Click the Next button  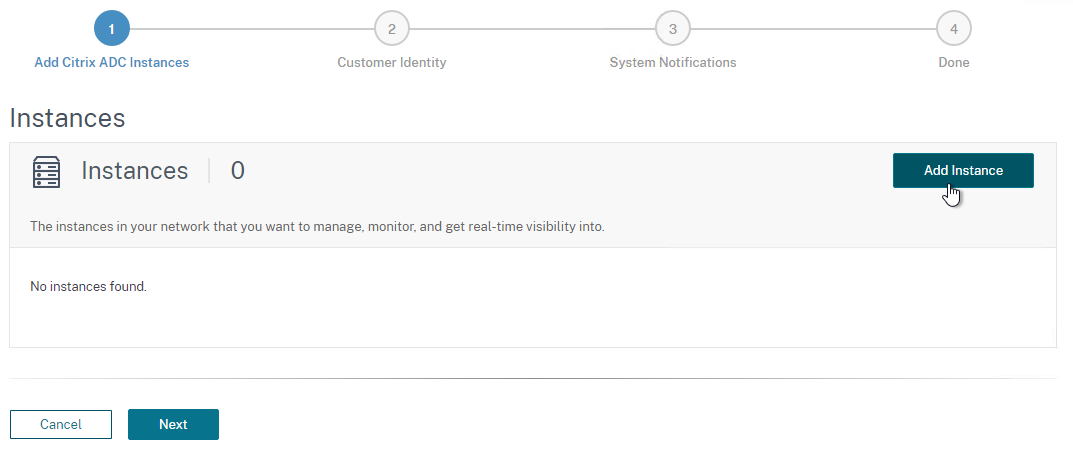[173, 424]
